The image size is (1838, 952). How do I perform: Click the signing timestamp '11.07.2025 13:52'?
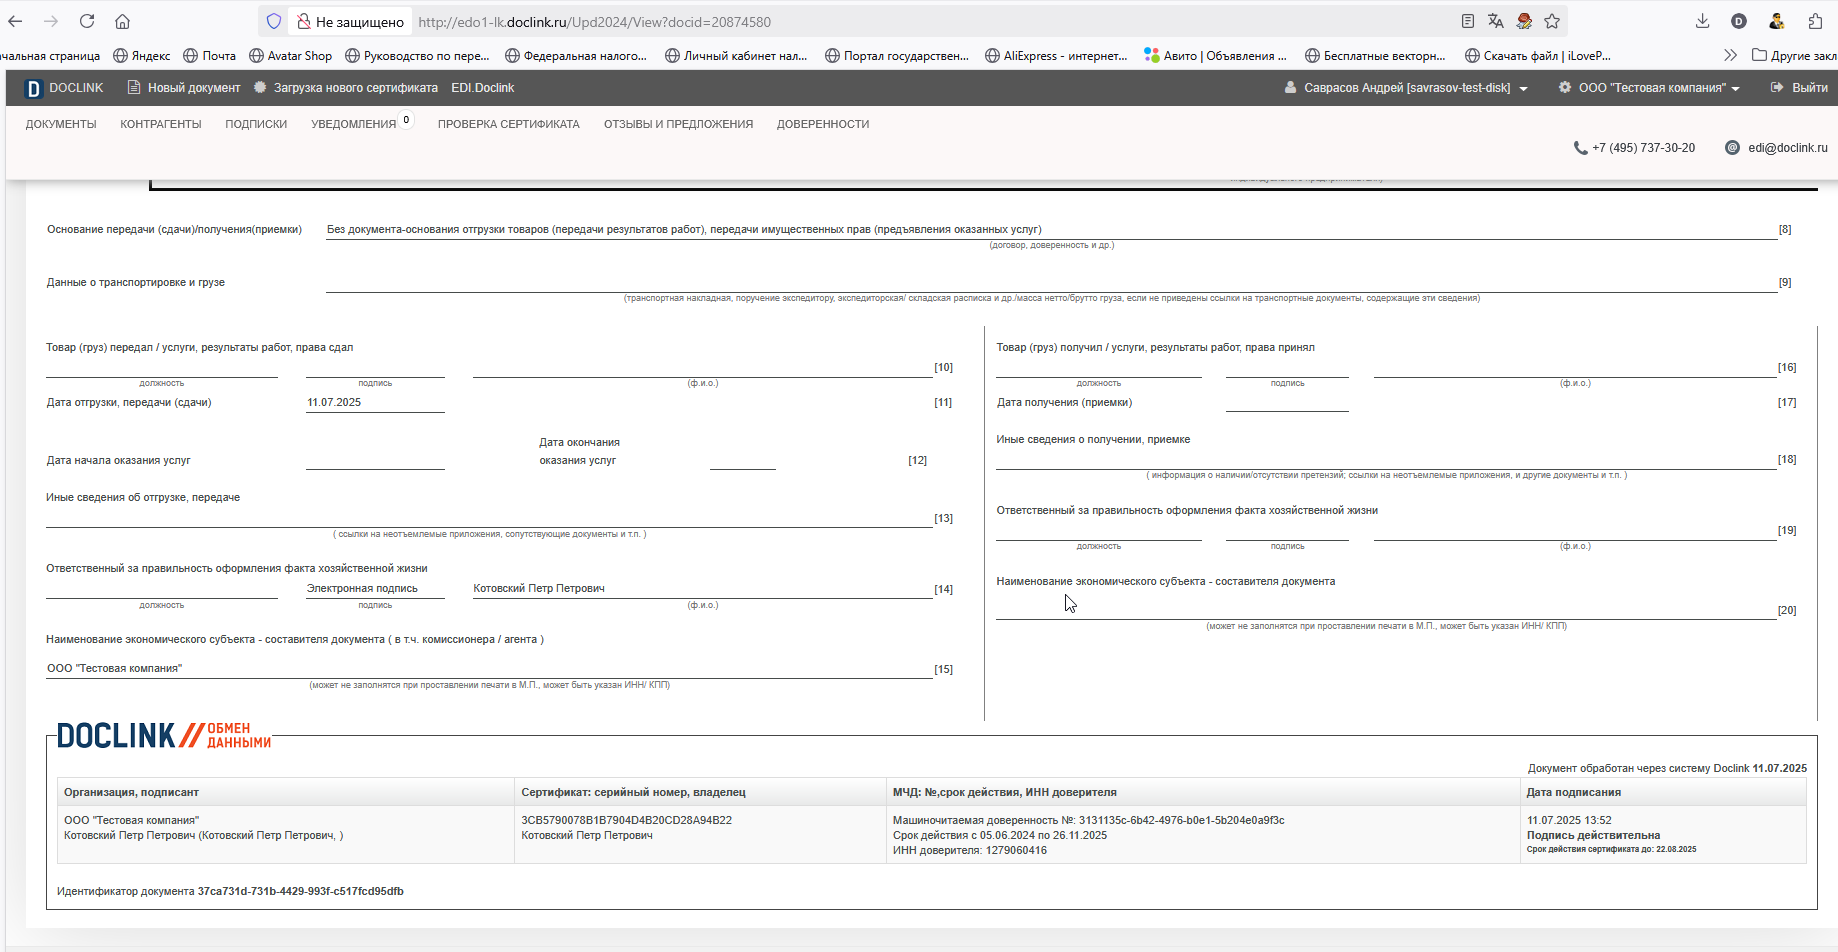(1569, 820)
